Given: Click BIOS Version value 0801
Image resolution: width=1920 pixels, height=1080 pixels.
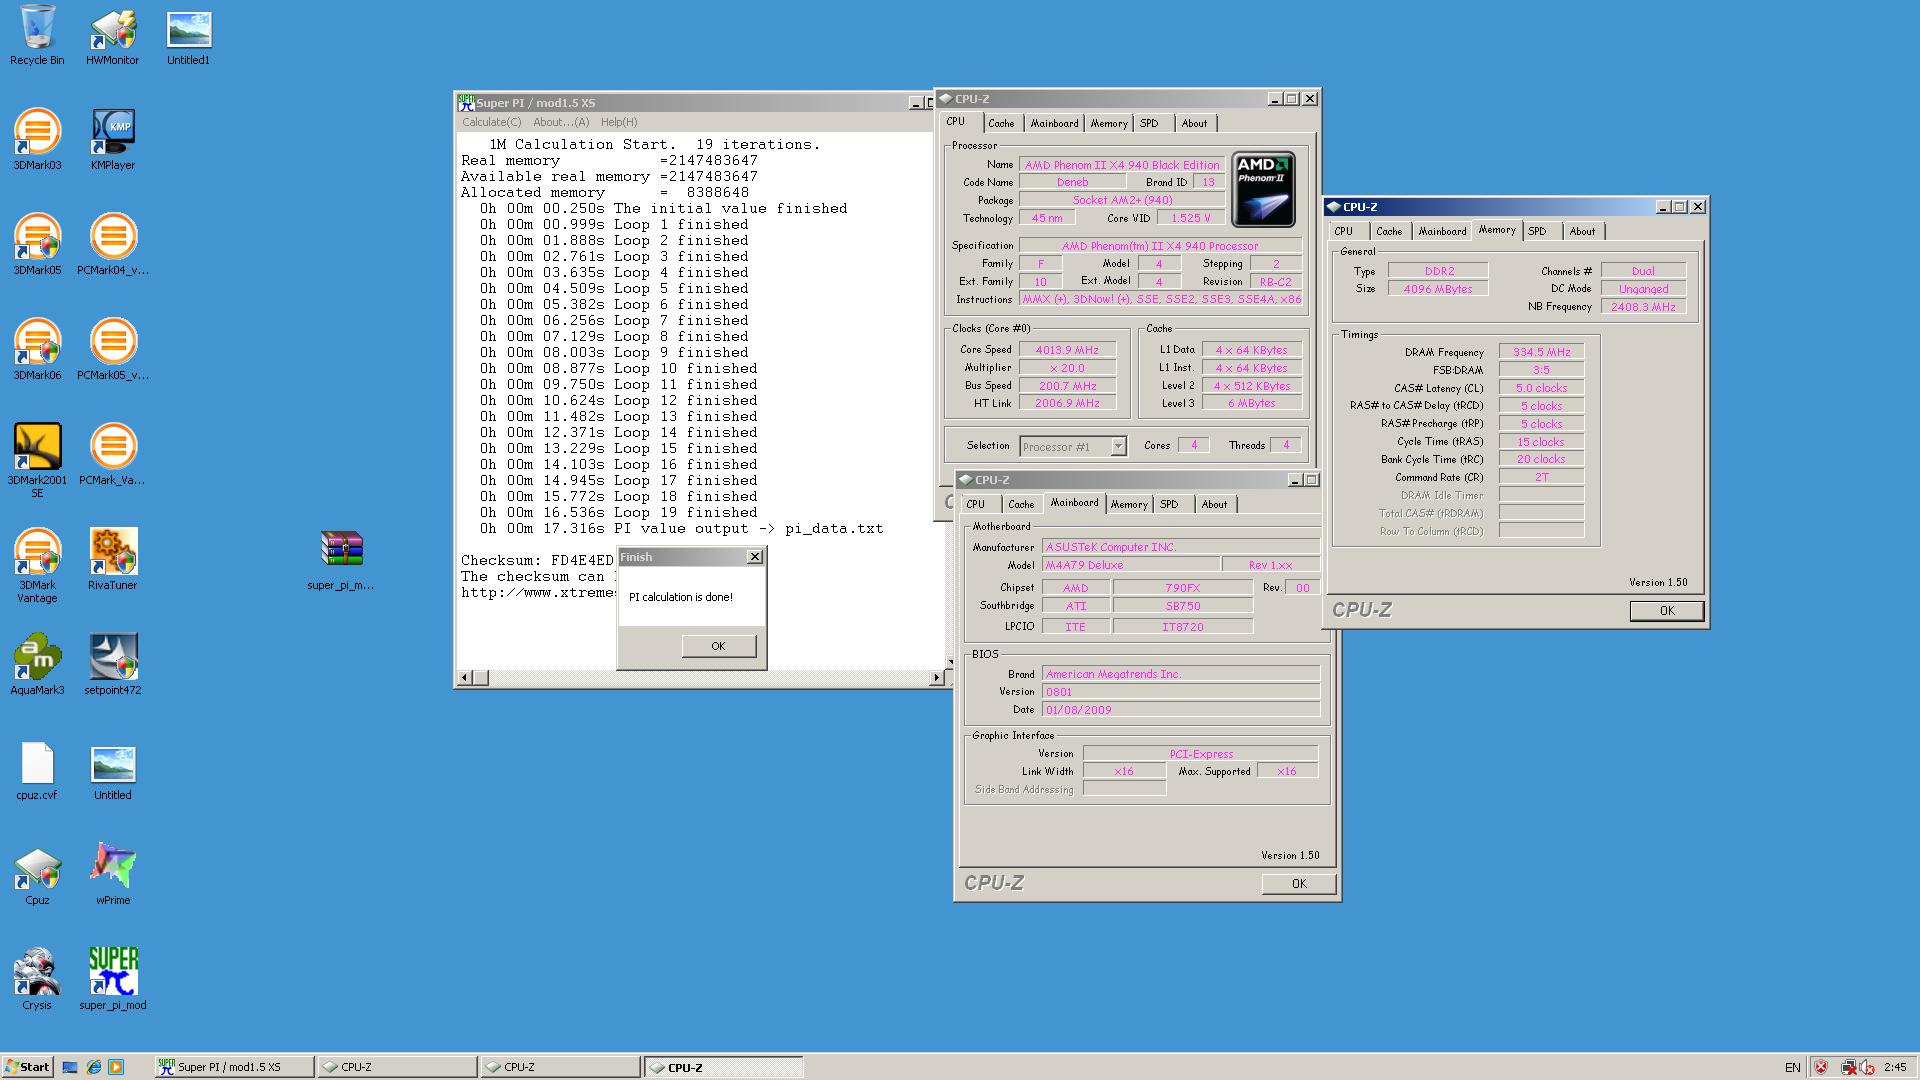Looking at the screenshot, I should (x=1181, y=692).
